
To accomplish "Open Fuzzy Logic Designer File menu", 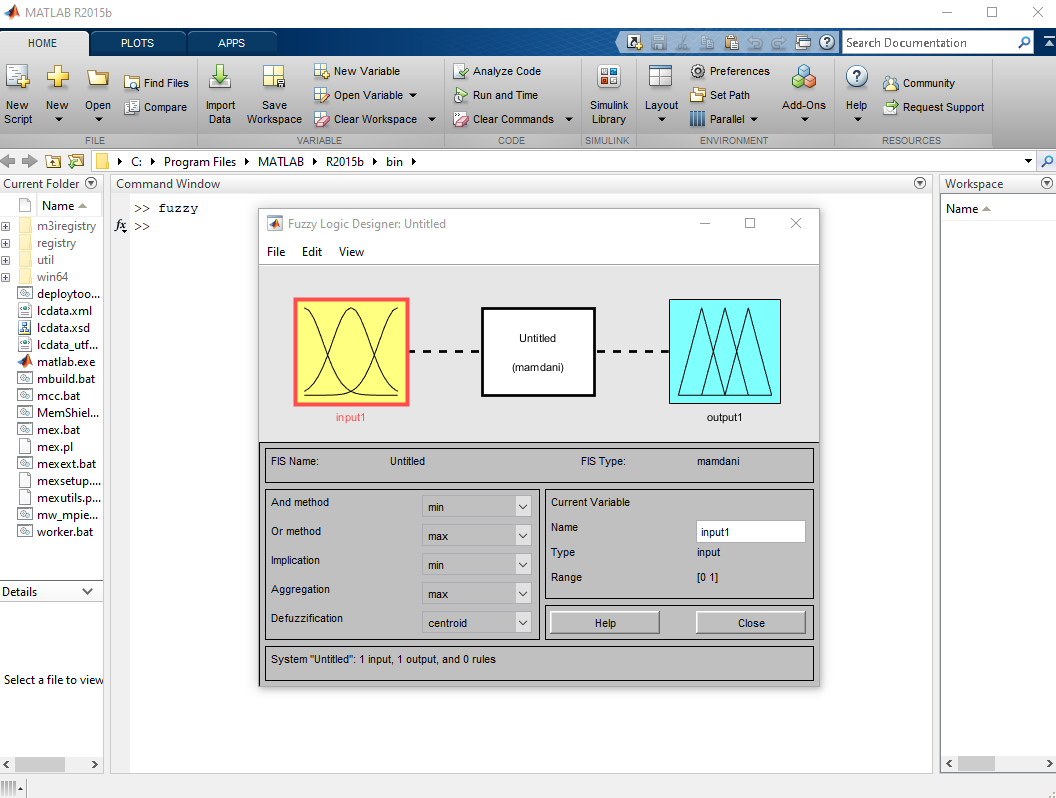I will tap(276, 252).
